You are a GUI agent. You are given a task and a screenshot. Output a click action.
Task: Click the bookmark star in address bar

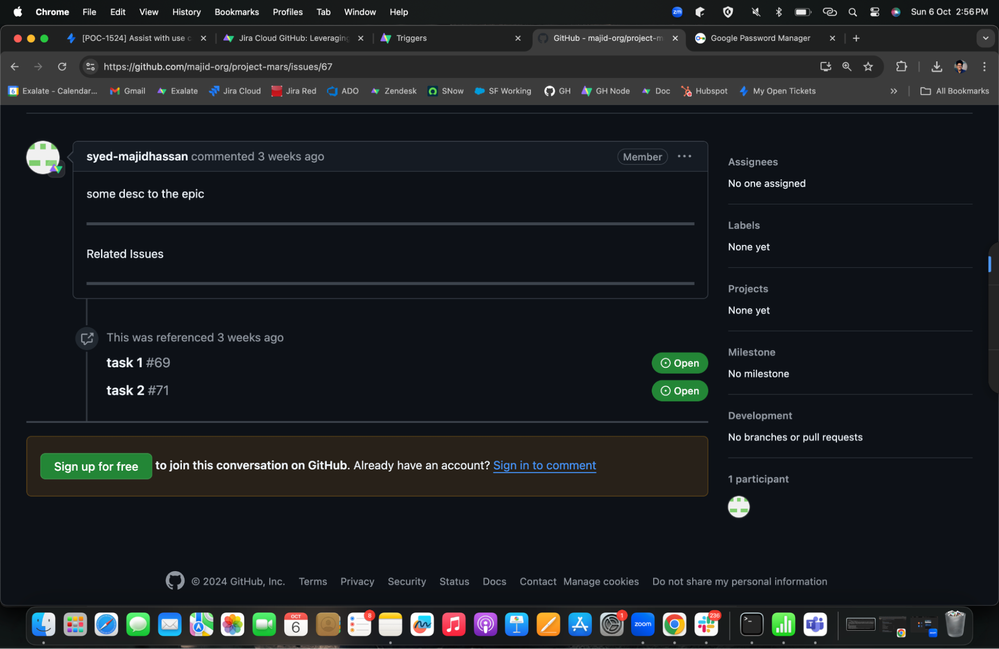[x=868, y=66]
